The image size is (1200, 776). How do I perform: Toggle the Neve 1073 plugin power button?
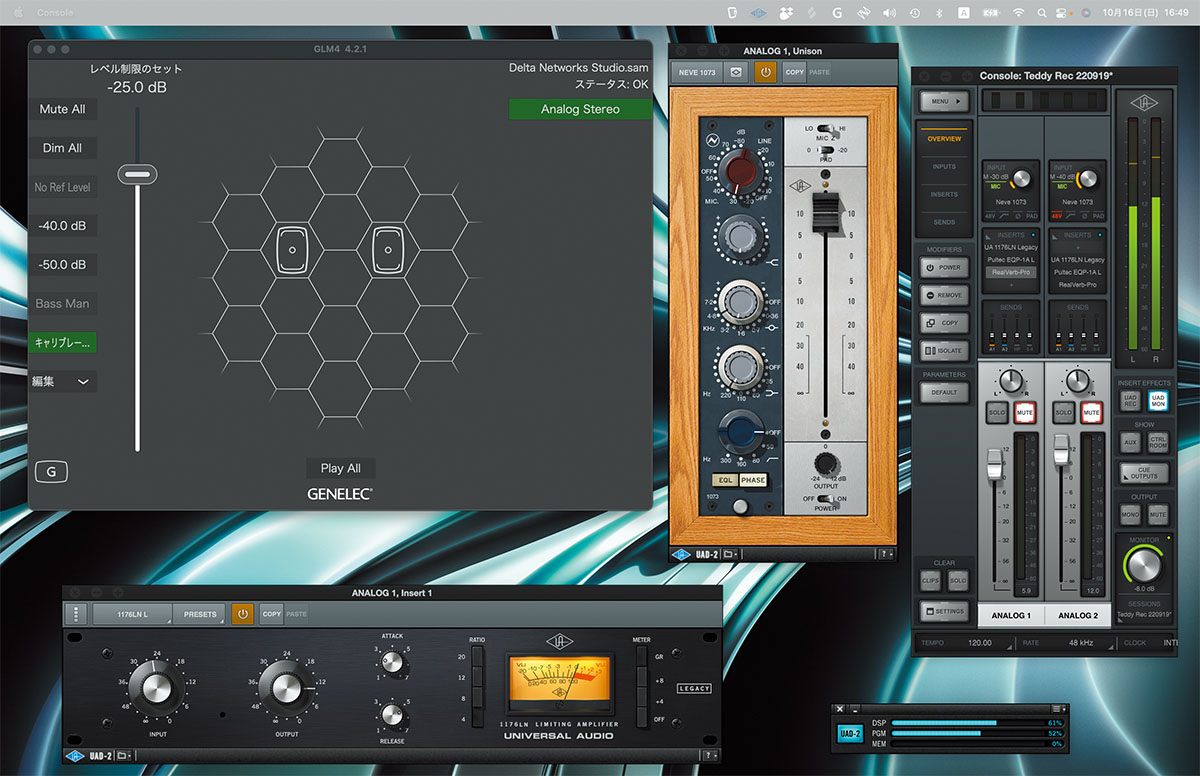point(765,72)
